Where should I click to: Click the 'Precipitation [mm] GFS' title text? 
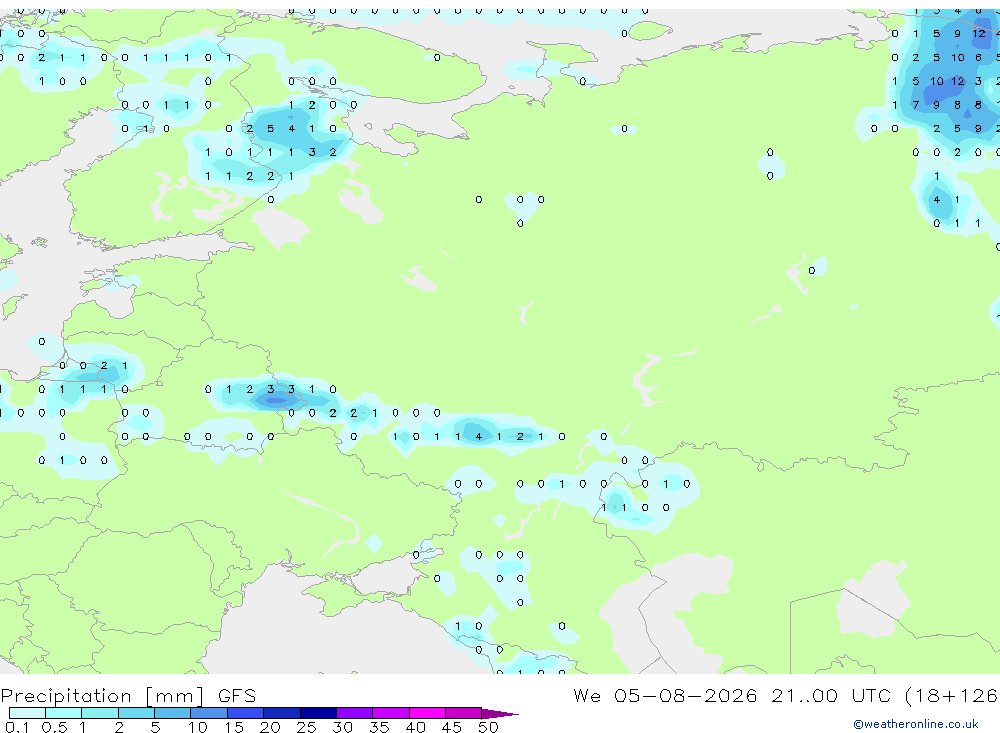[128, 696]
